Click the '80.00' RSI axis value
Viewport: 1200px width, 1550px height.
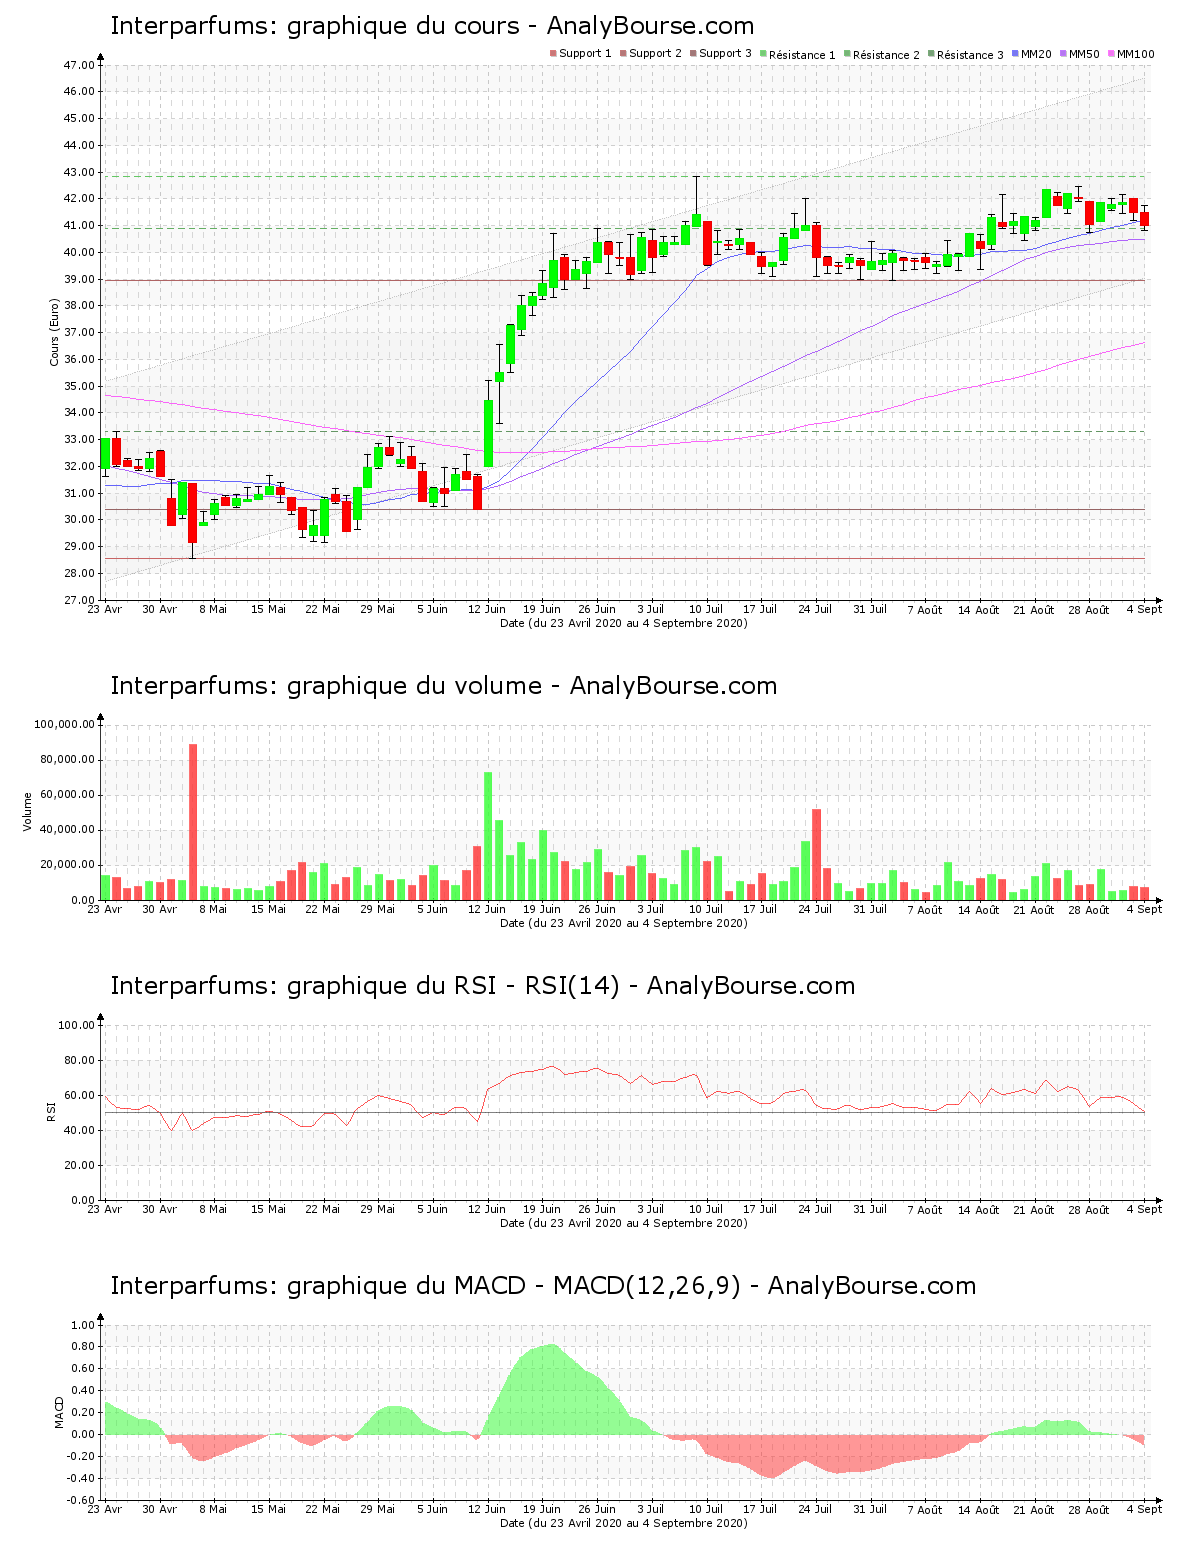click(79, 1060)
